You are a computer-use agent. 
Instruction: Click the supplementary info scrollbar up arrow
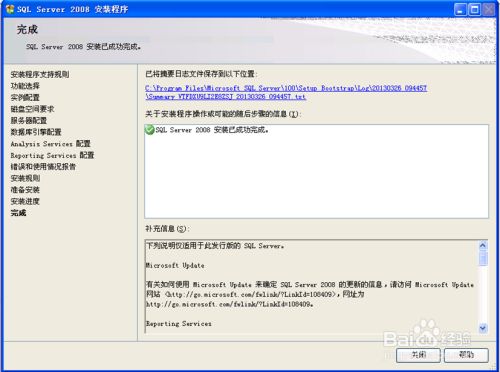pyautogui.click(x=483, y=246)
